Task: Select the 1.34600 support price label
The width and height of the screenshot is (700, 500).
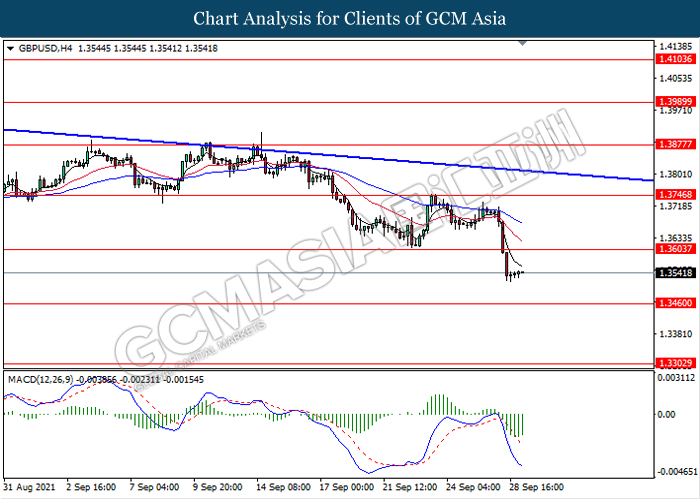Action: point(675,303)
